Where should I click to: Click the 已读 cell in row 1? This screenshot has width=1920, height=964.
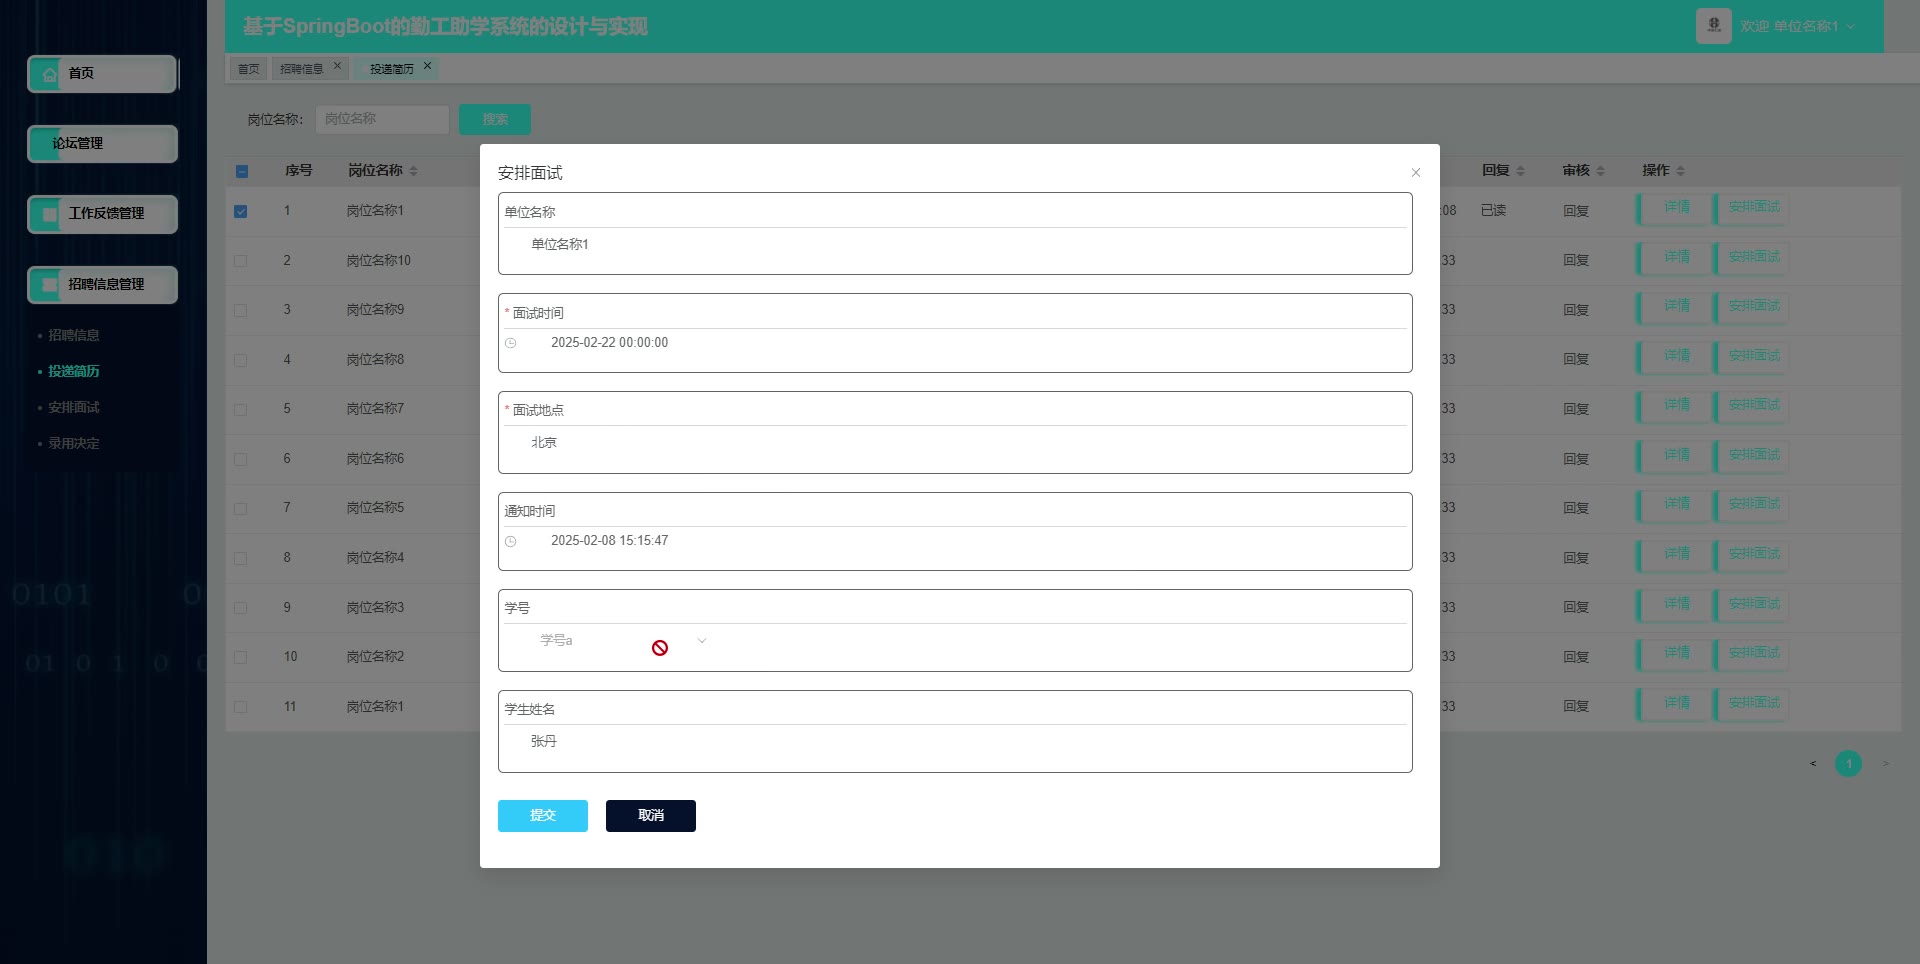coord(1493,211)
